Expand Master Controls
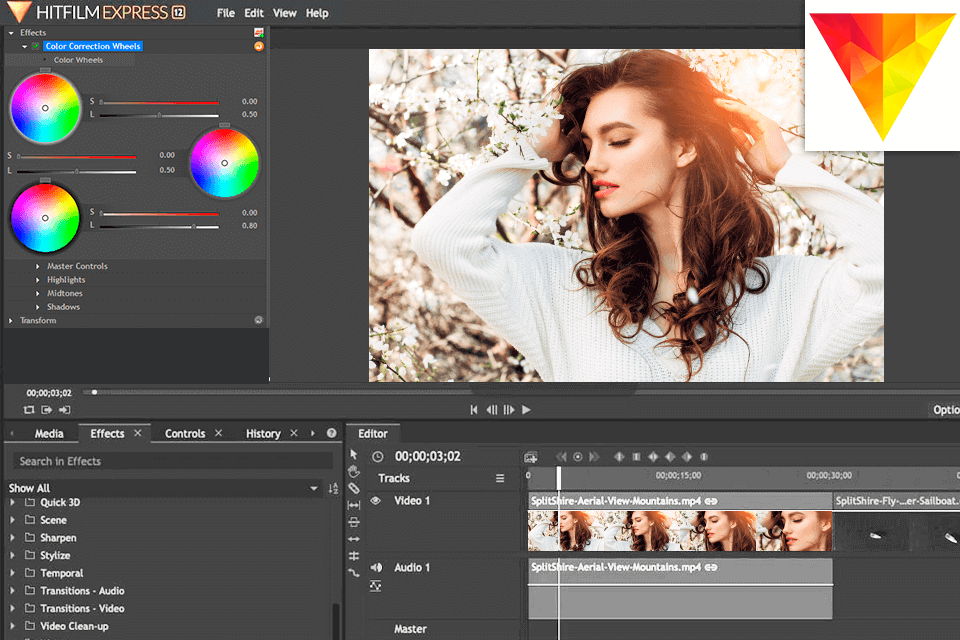This screenshot has width=960, height=640. [37, 266]
